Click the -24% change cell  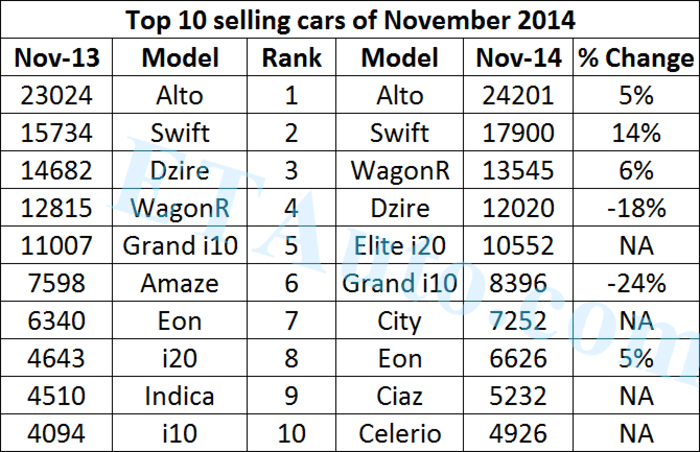click(635, 283)
